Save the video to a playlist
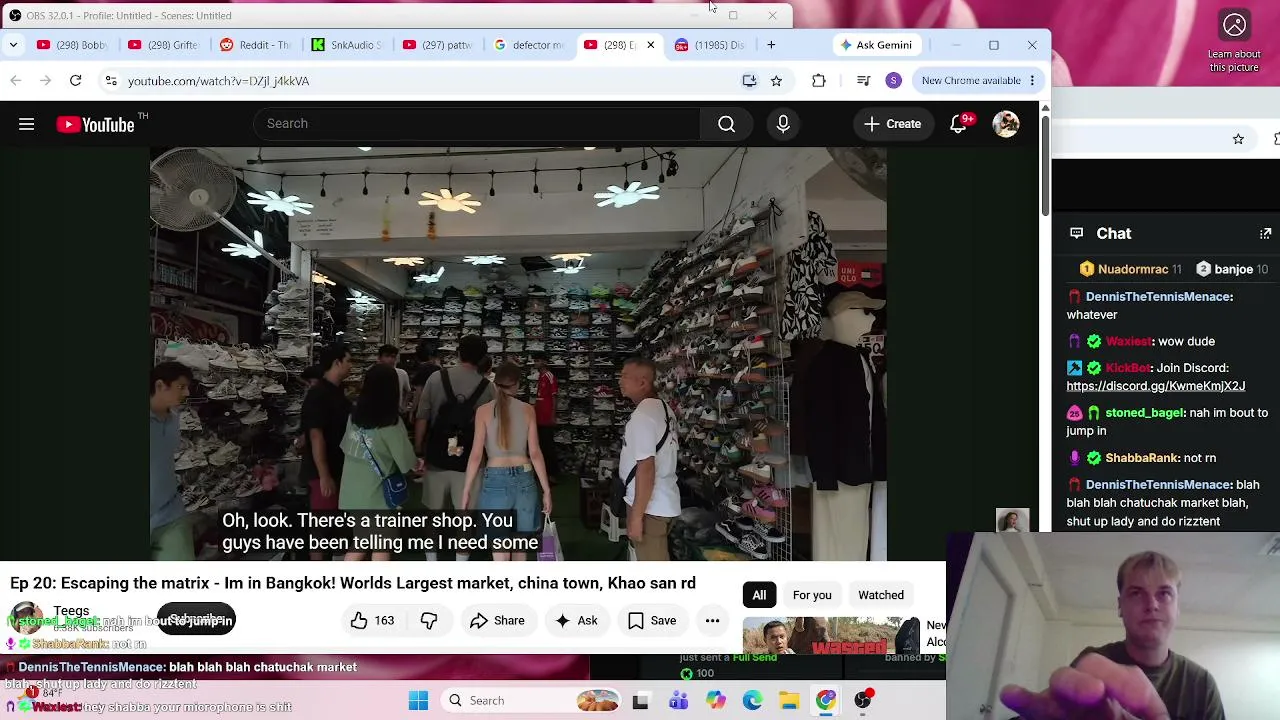Viewport: 1280px width, 720px height. coord(652,620)
